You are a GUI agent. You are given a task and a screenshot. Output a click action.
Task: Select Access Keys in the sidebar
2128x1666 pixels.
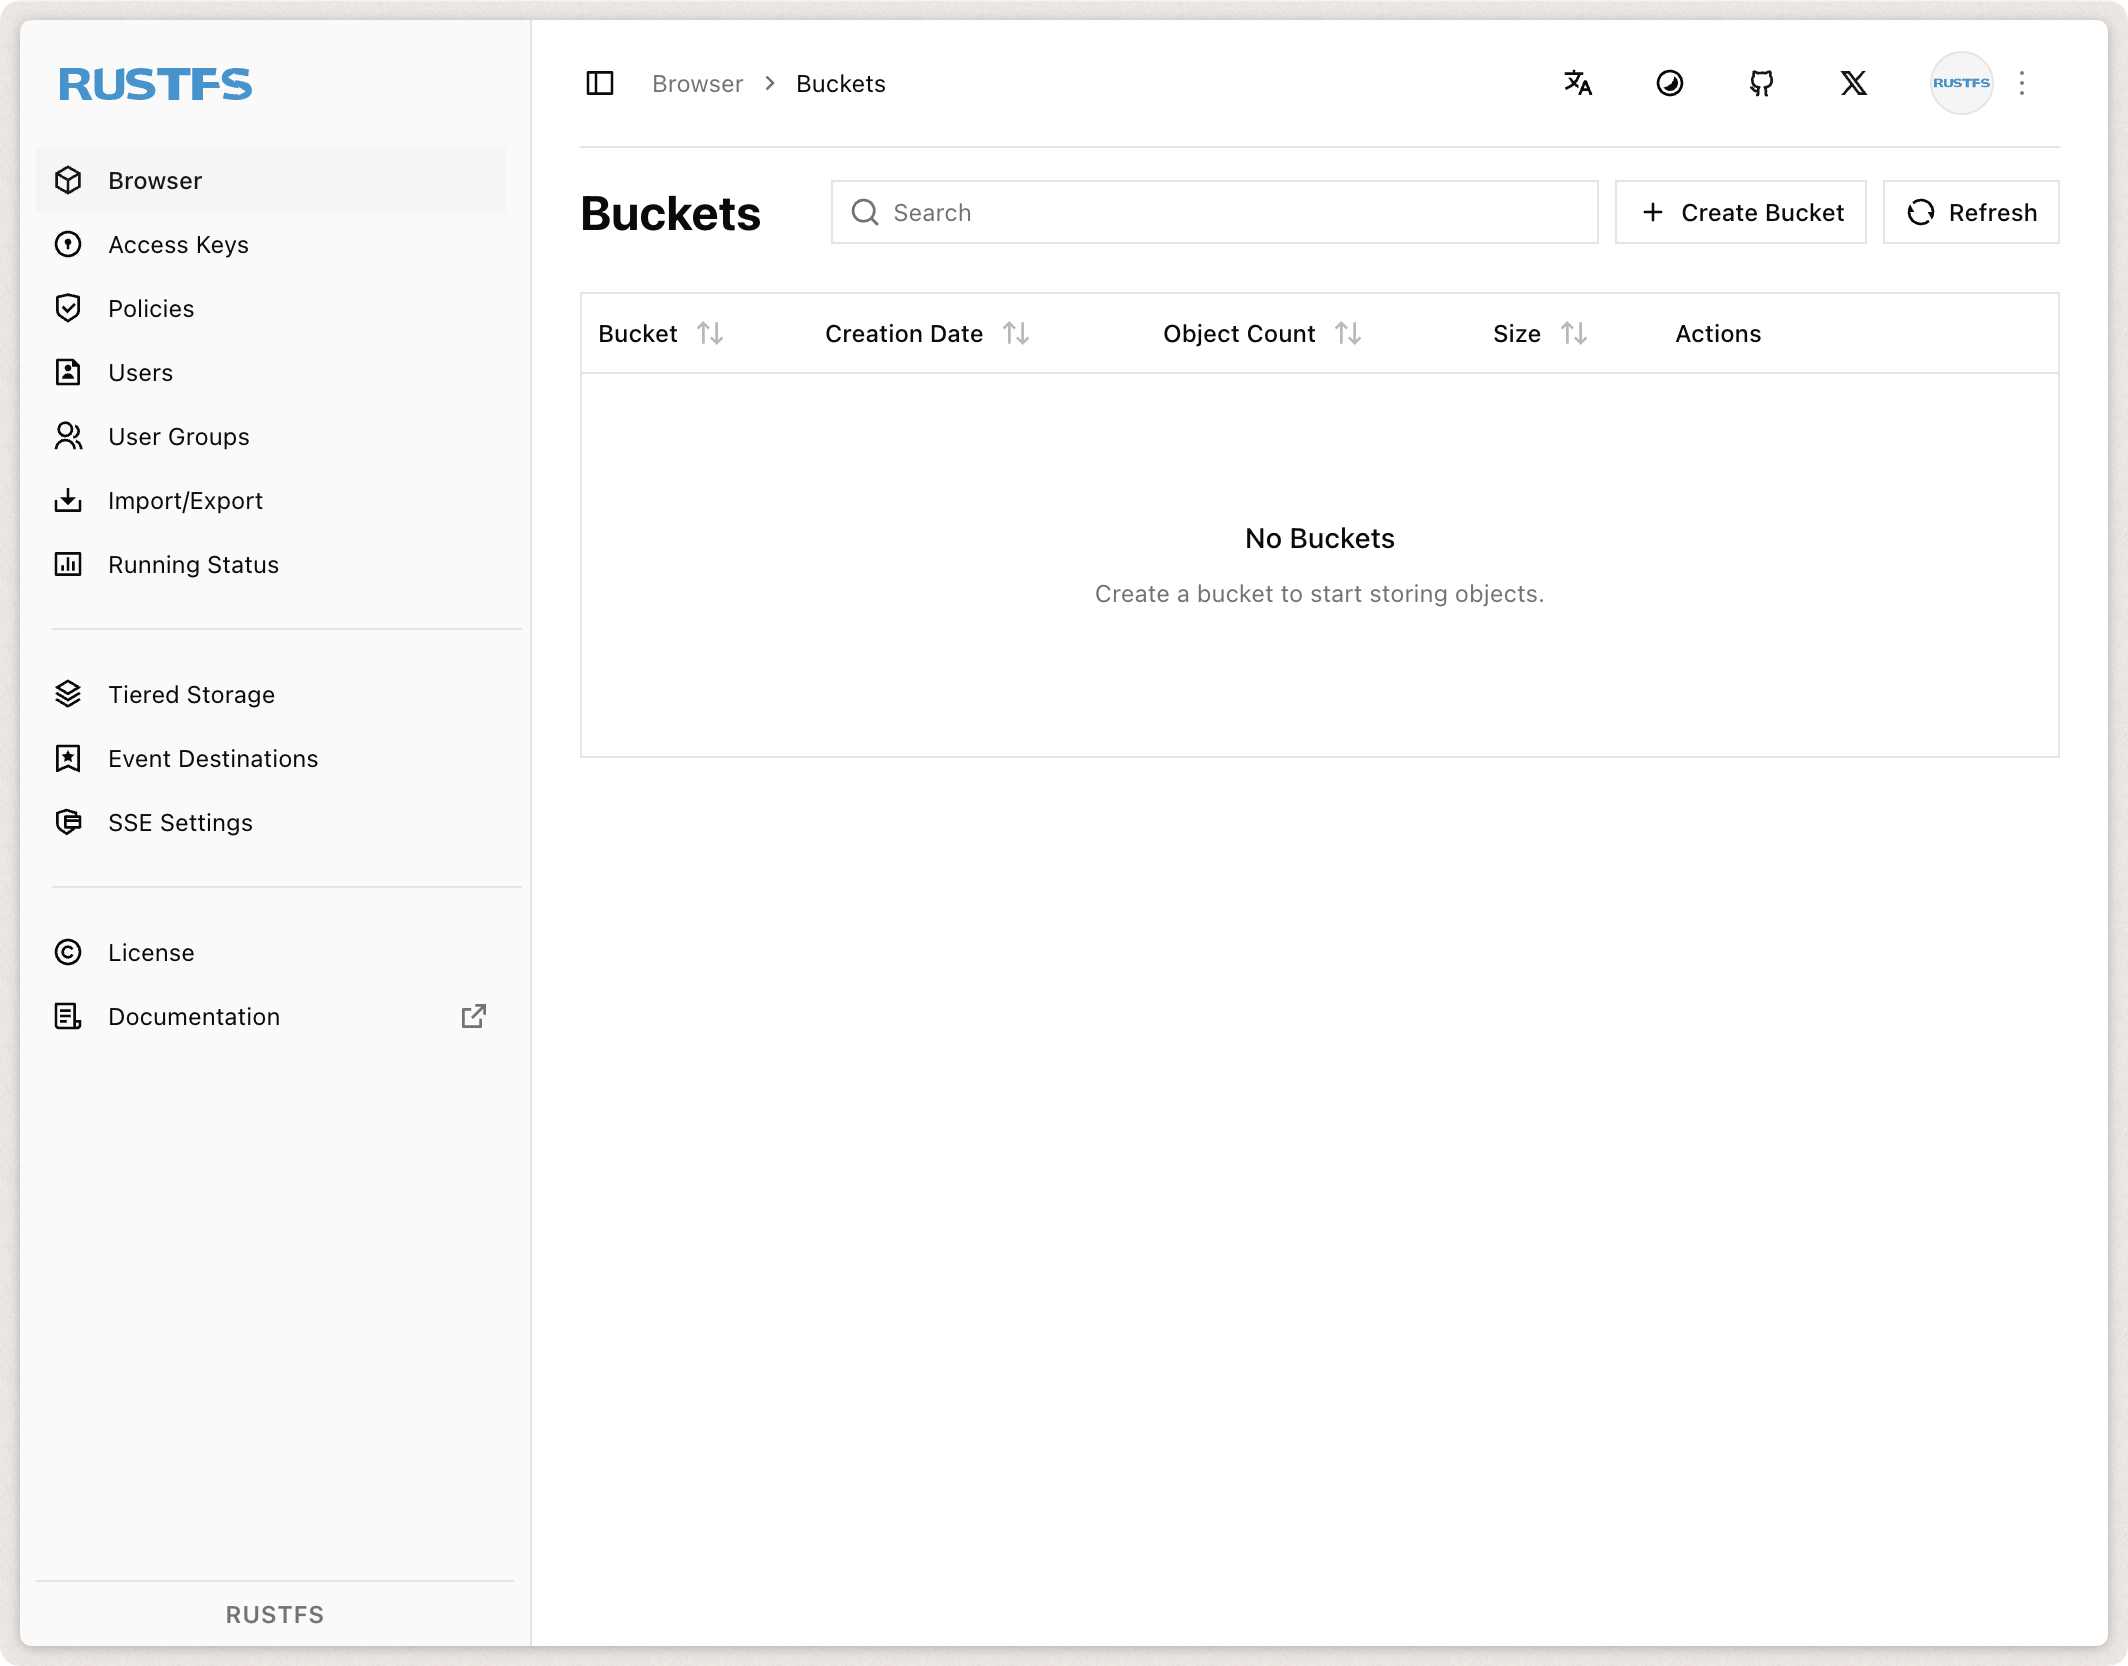[x=178, y=245]
